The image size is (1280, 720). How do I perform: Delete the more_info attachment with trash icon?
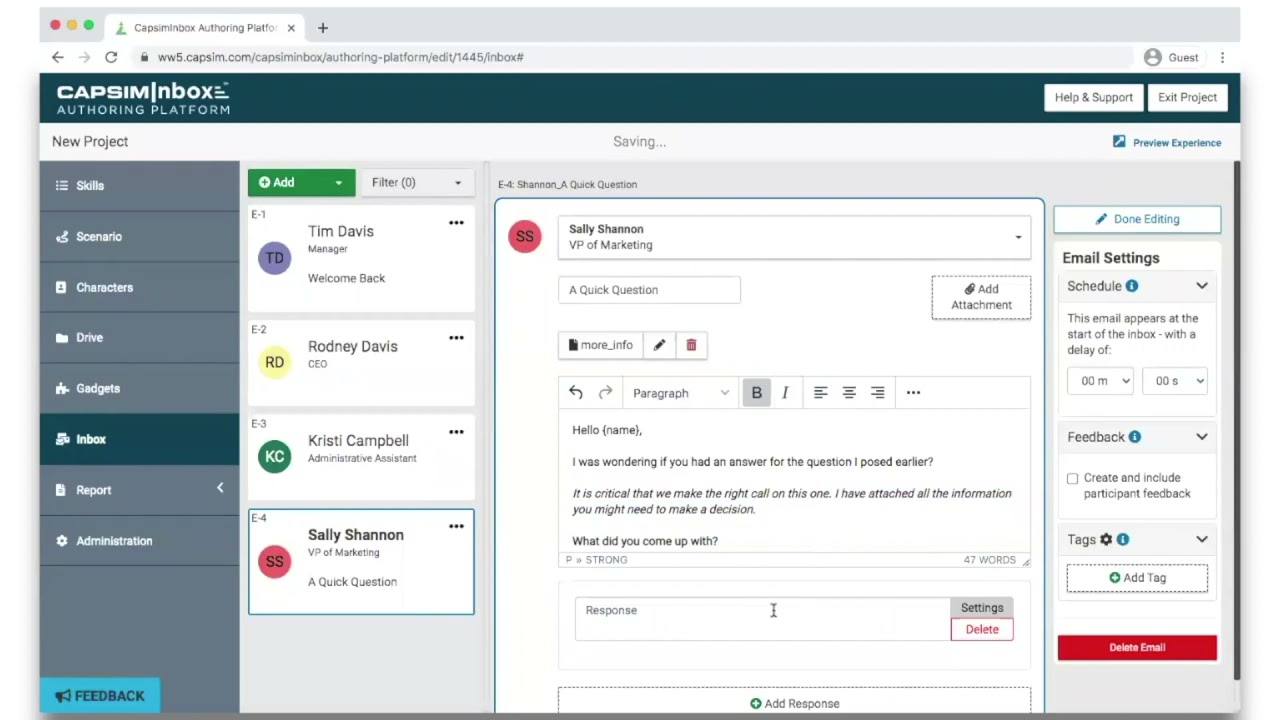pos(691,345)
